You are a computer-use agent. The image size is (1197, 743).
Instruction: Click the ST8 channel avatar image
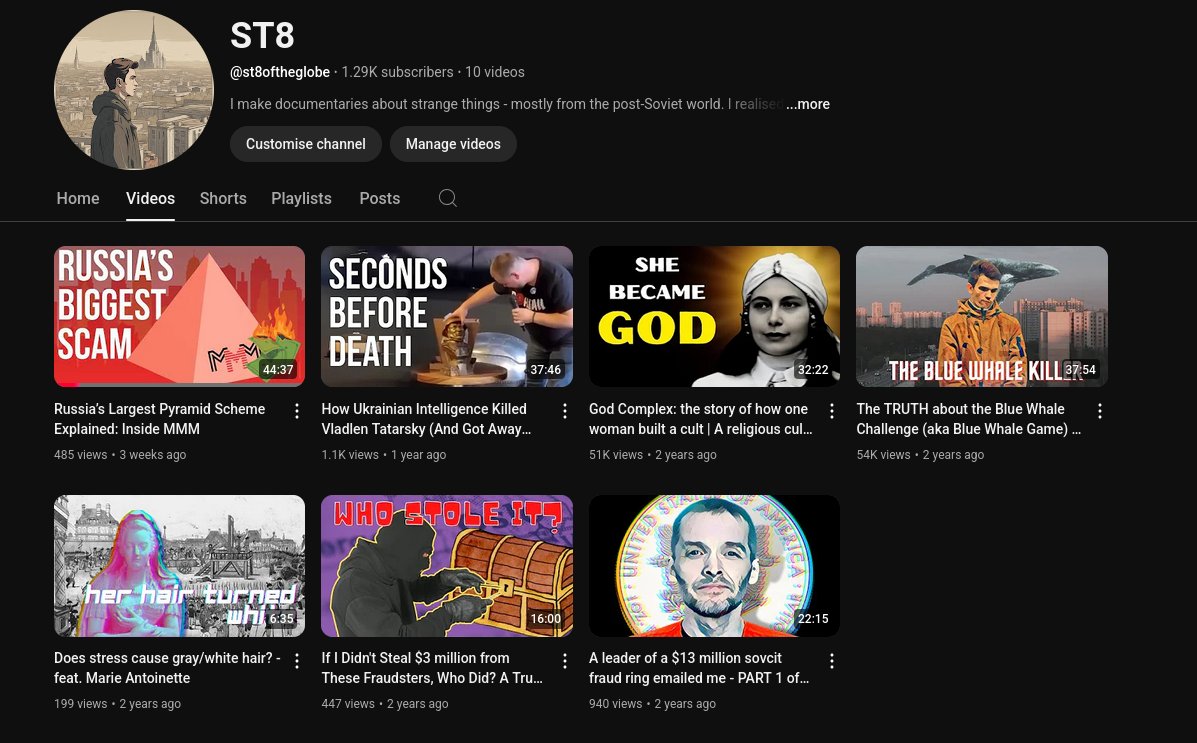(134, 89)
